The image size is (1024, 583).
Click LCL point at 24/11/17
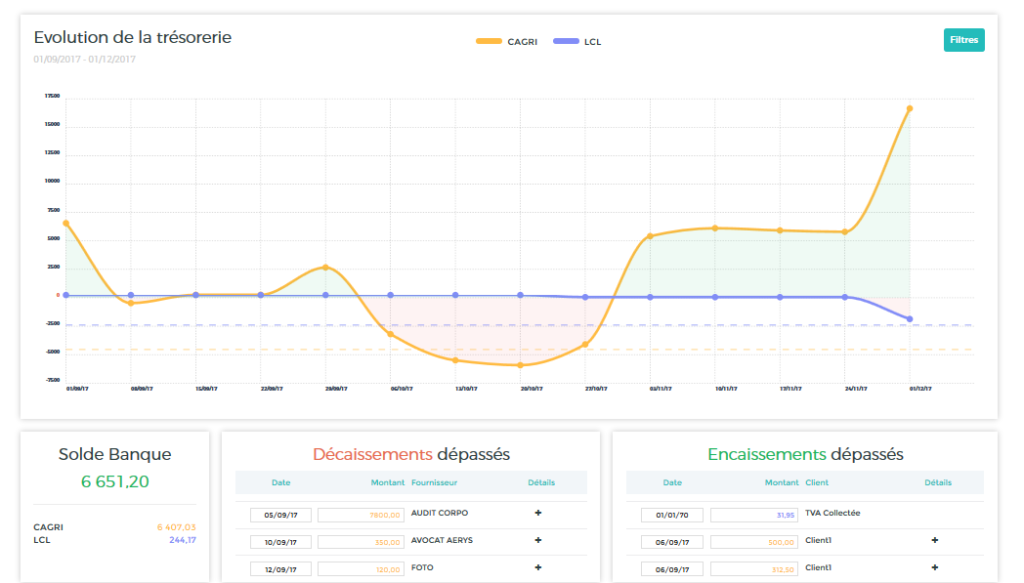(x=845, y=297)
